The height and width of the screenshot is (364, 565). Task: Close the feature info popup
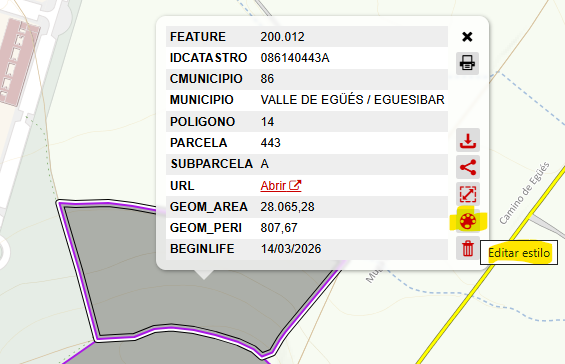(x=467, y=37)
